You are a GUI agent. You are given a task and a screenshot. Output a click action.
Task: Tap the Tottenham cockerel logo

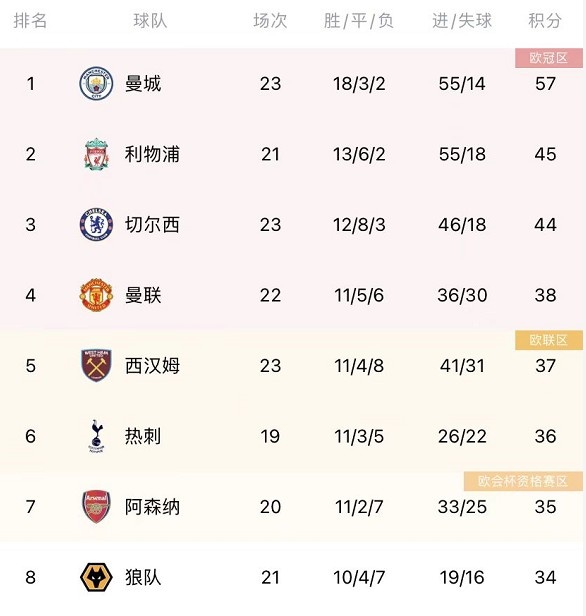click(x=96, y=436)
